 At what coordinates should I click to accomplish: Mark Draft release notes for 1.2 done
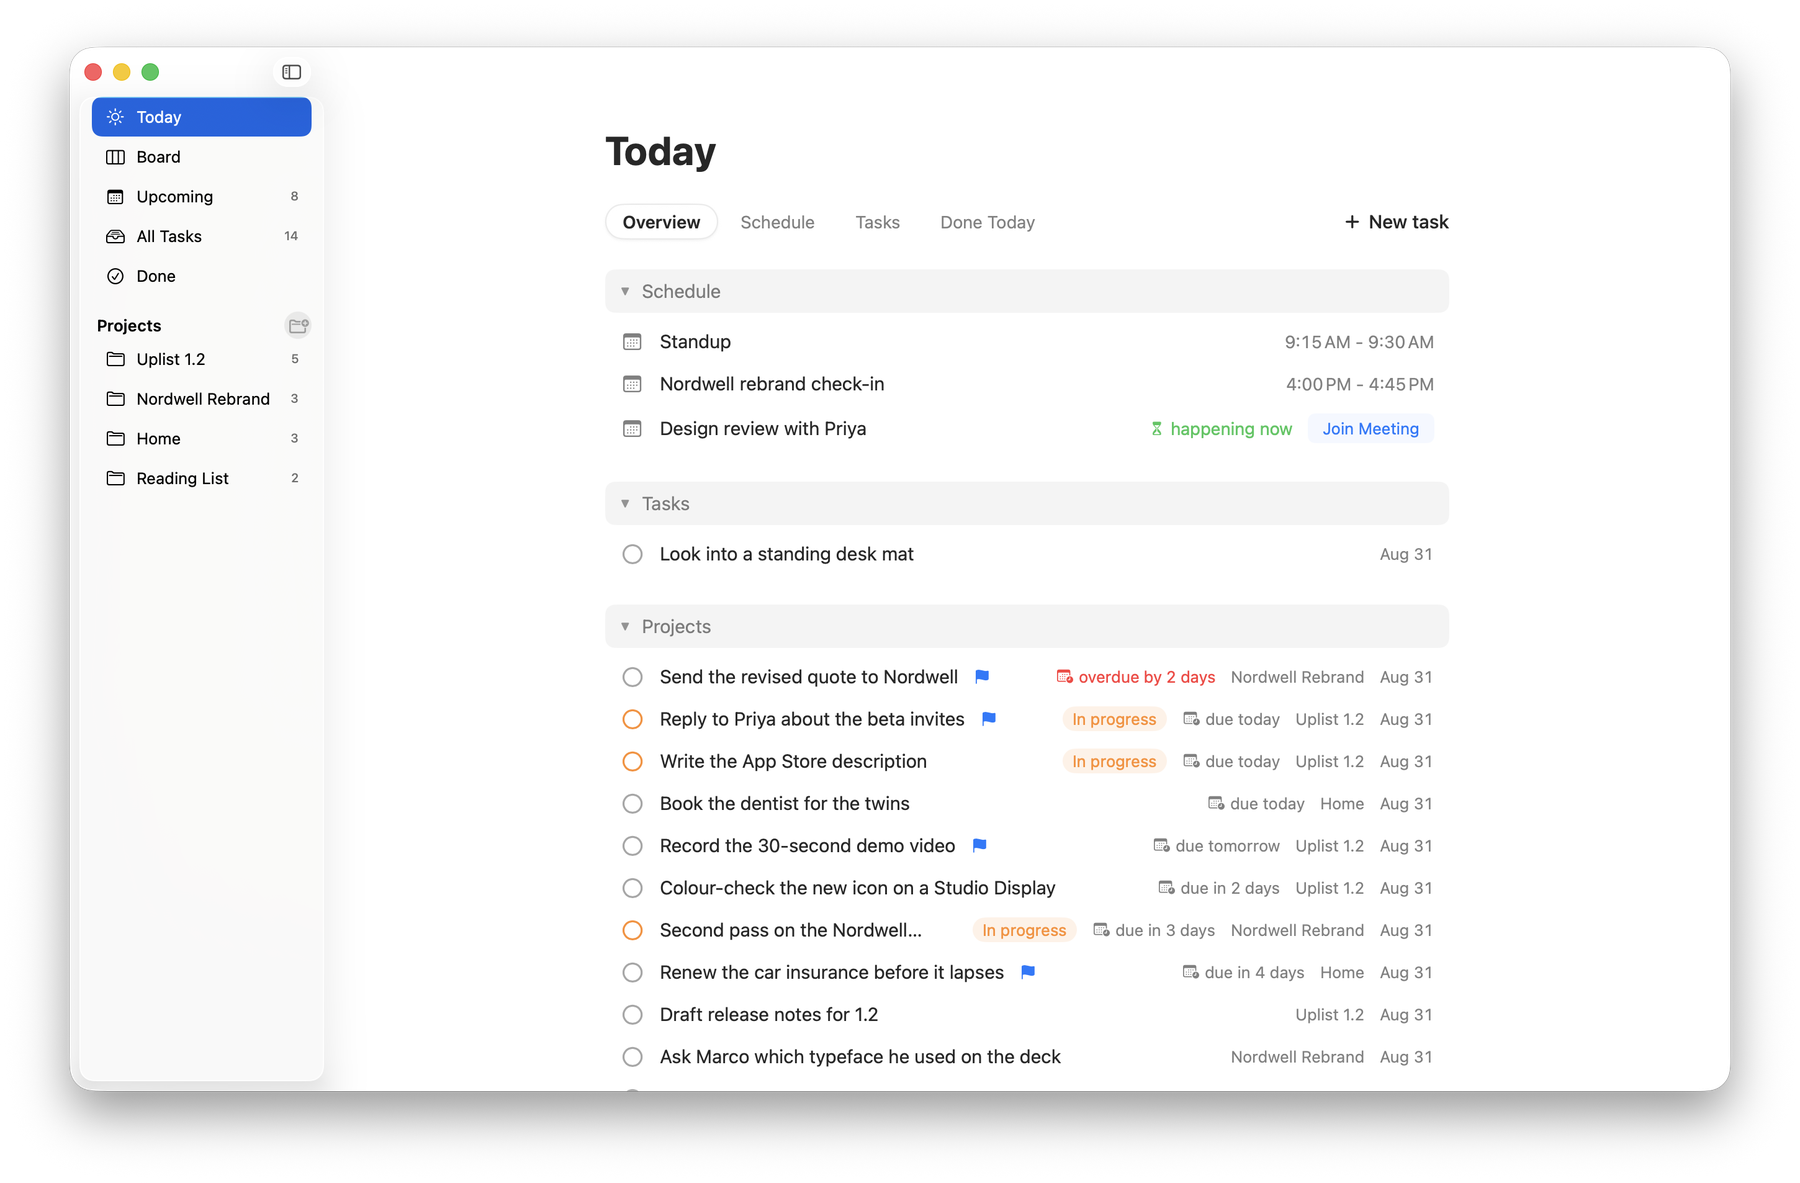coord(633,1015)
